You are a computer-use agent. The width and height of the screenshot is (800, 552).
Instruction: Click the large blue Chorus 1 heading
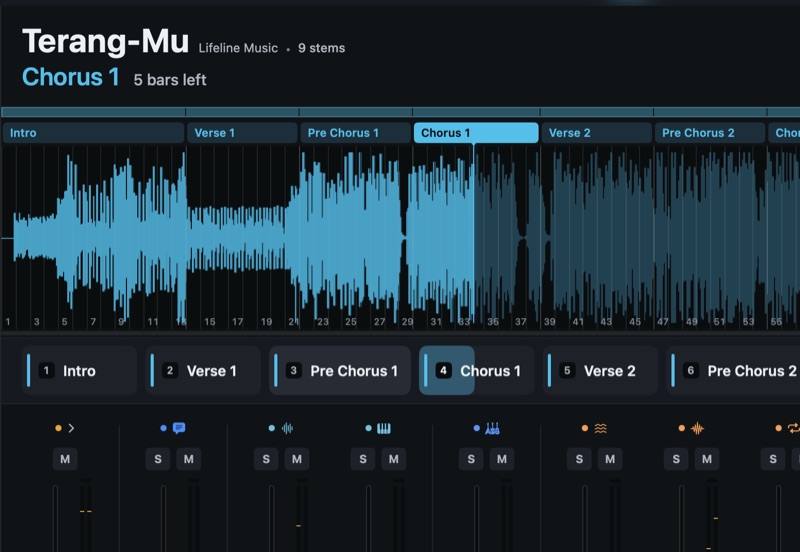pyautogui.click(x=71, y=77)
